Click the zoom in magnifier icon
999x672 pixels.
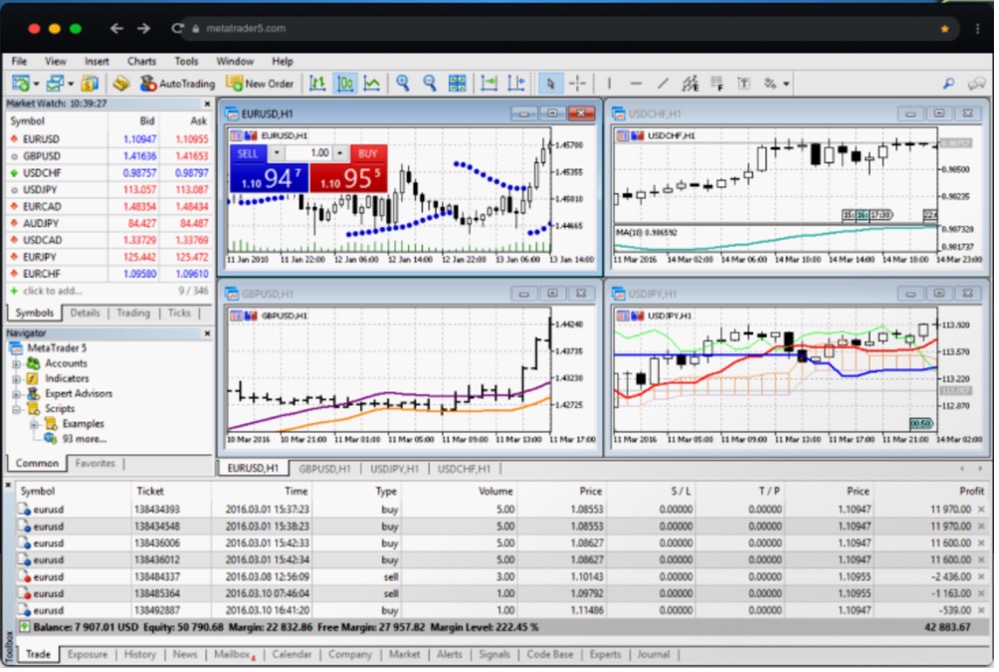tap(403, 84)
